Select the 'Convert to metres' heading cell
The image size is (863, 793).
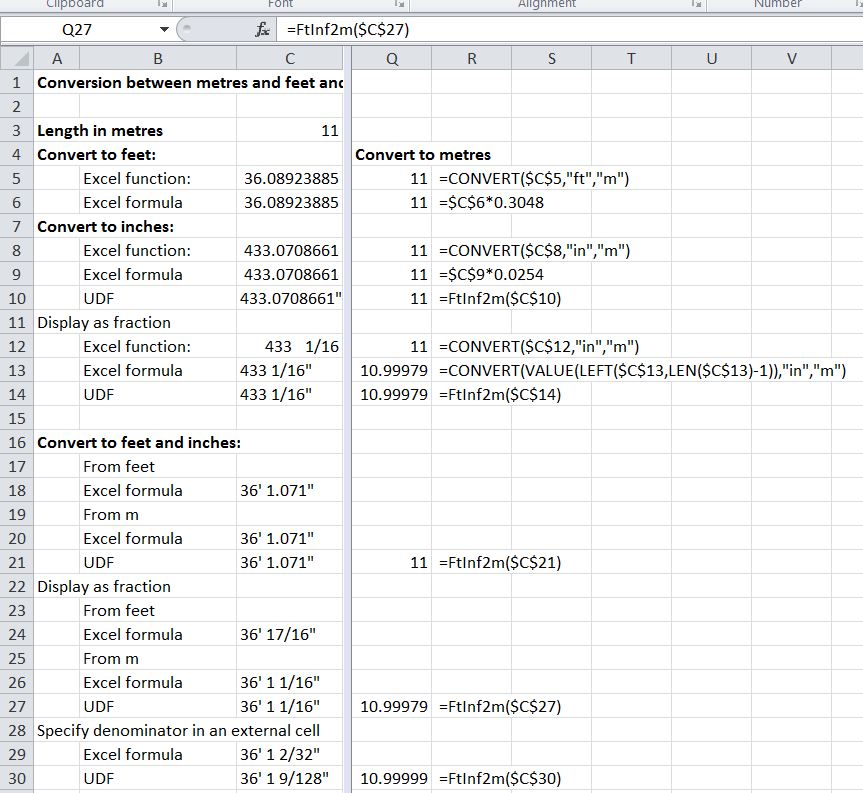coord(391,154)
